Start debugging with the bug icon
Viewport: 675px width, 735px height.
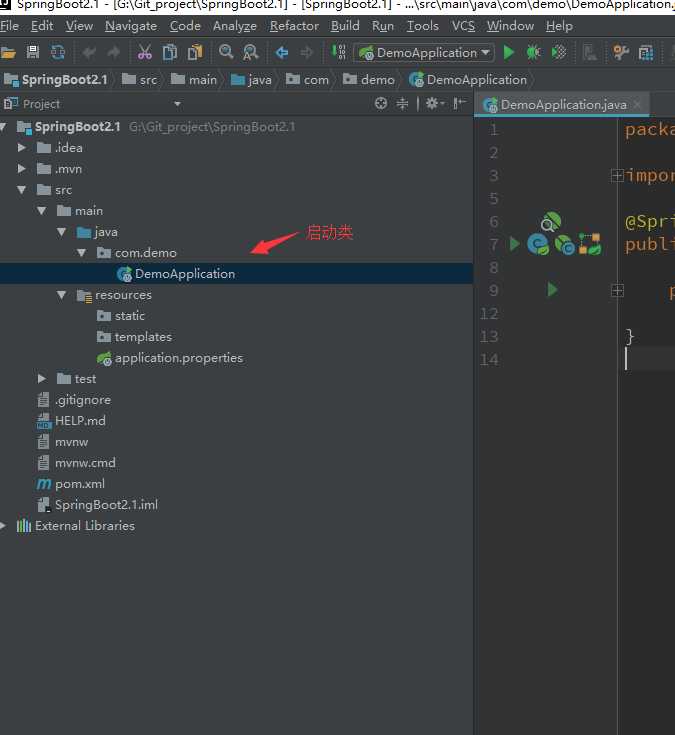[533, 52]
